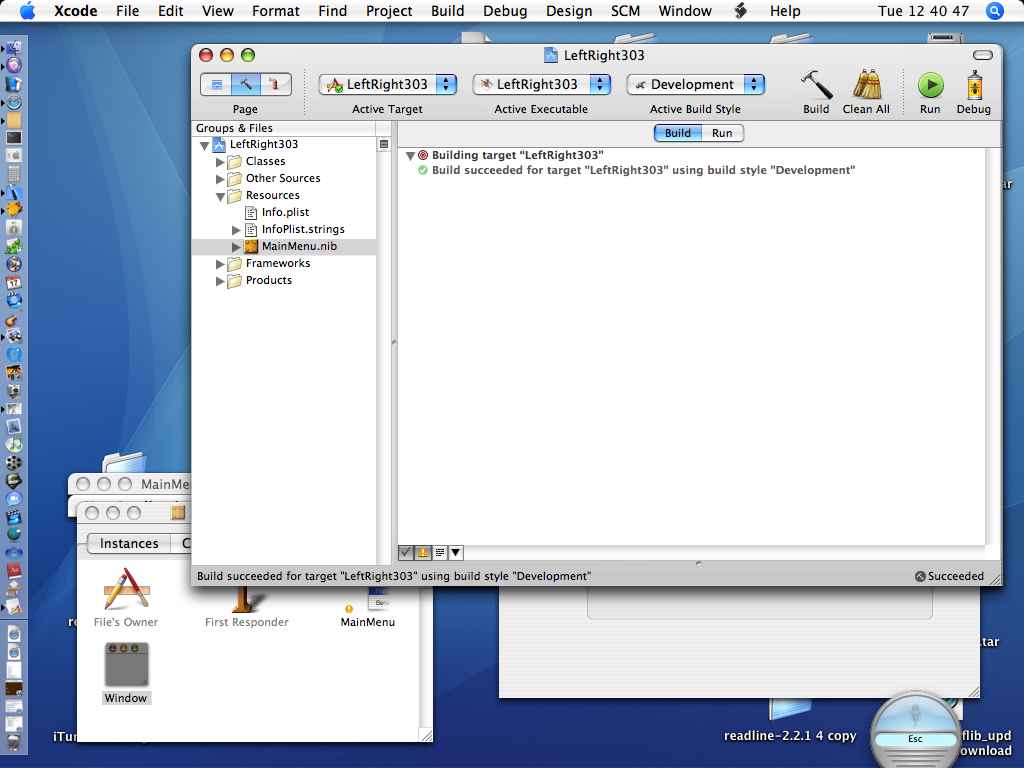Screen dimensions: 1024x768
Task: Select the Project page segment in Page control
Action: click(x=216, y=84)
